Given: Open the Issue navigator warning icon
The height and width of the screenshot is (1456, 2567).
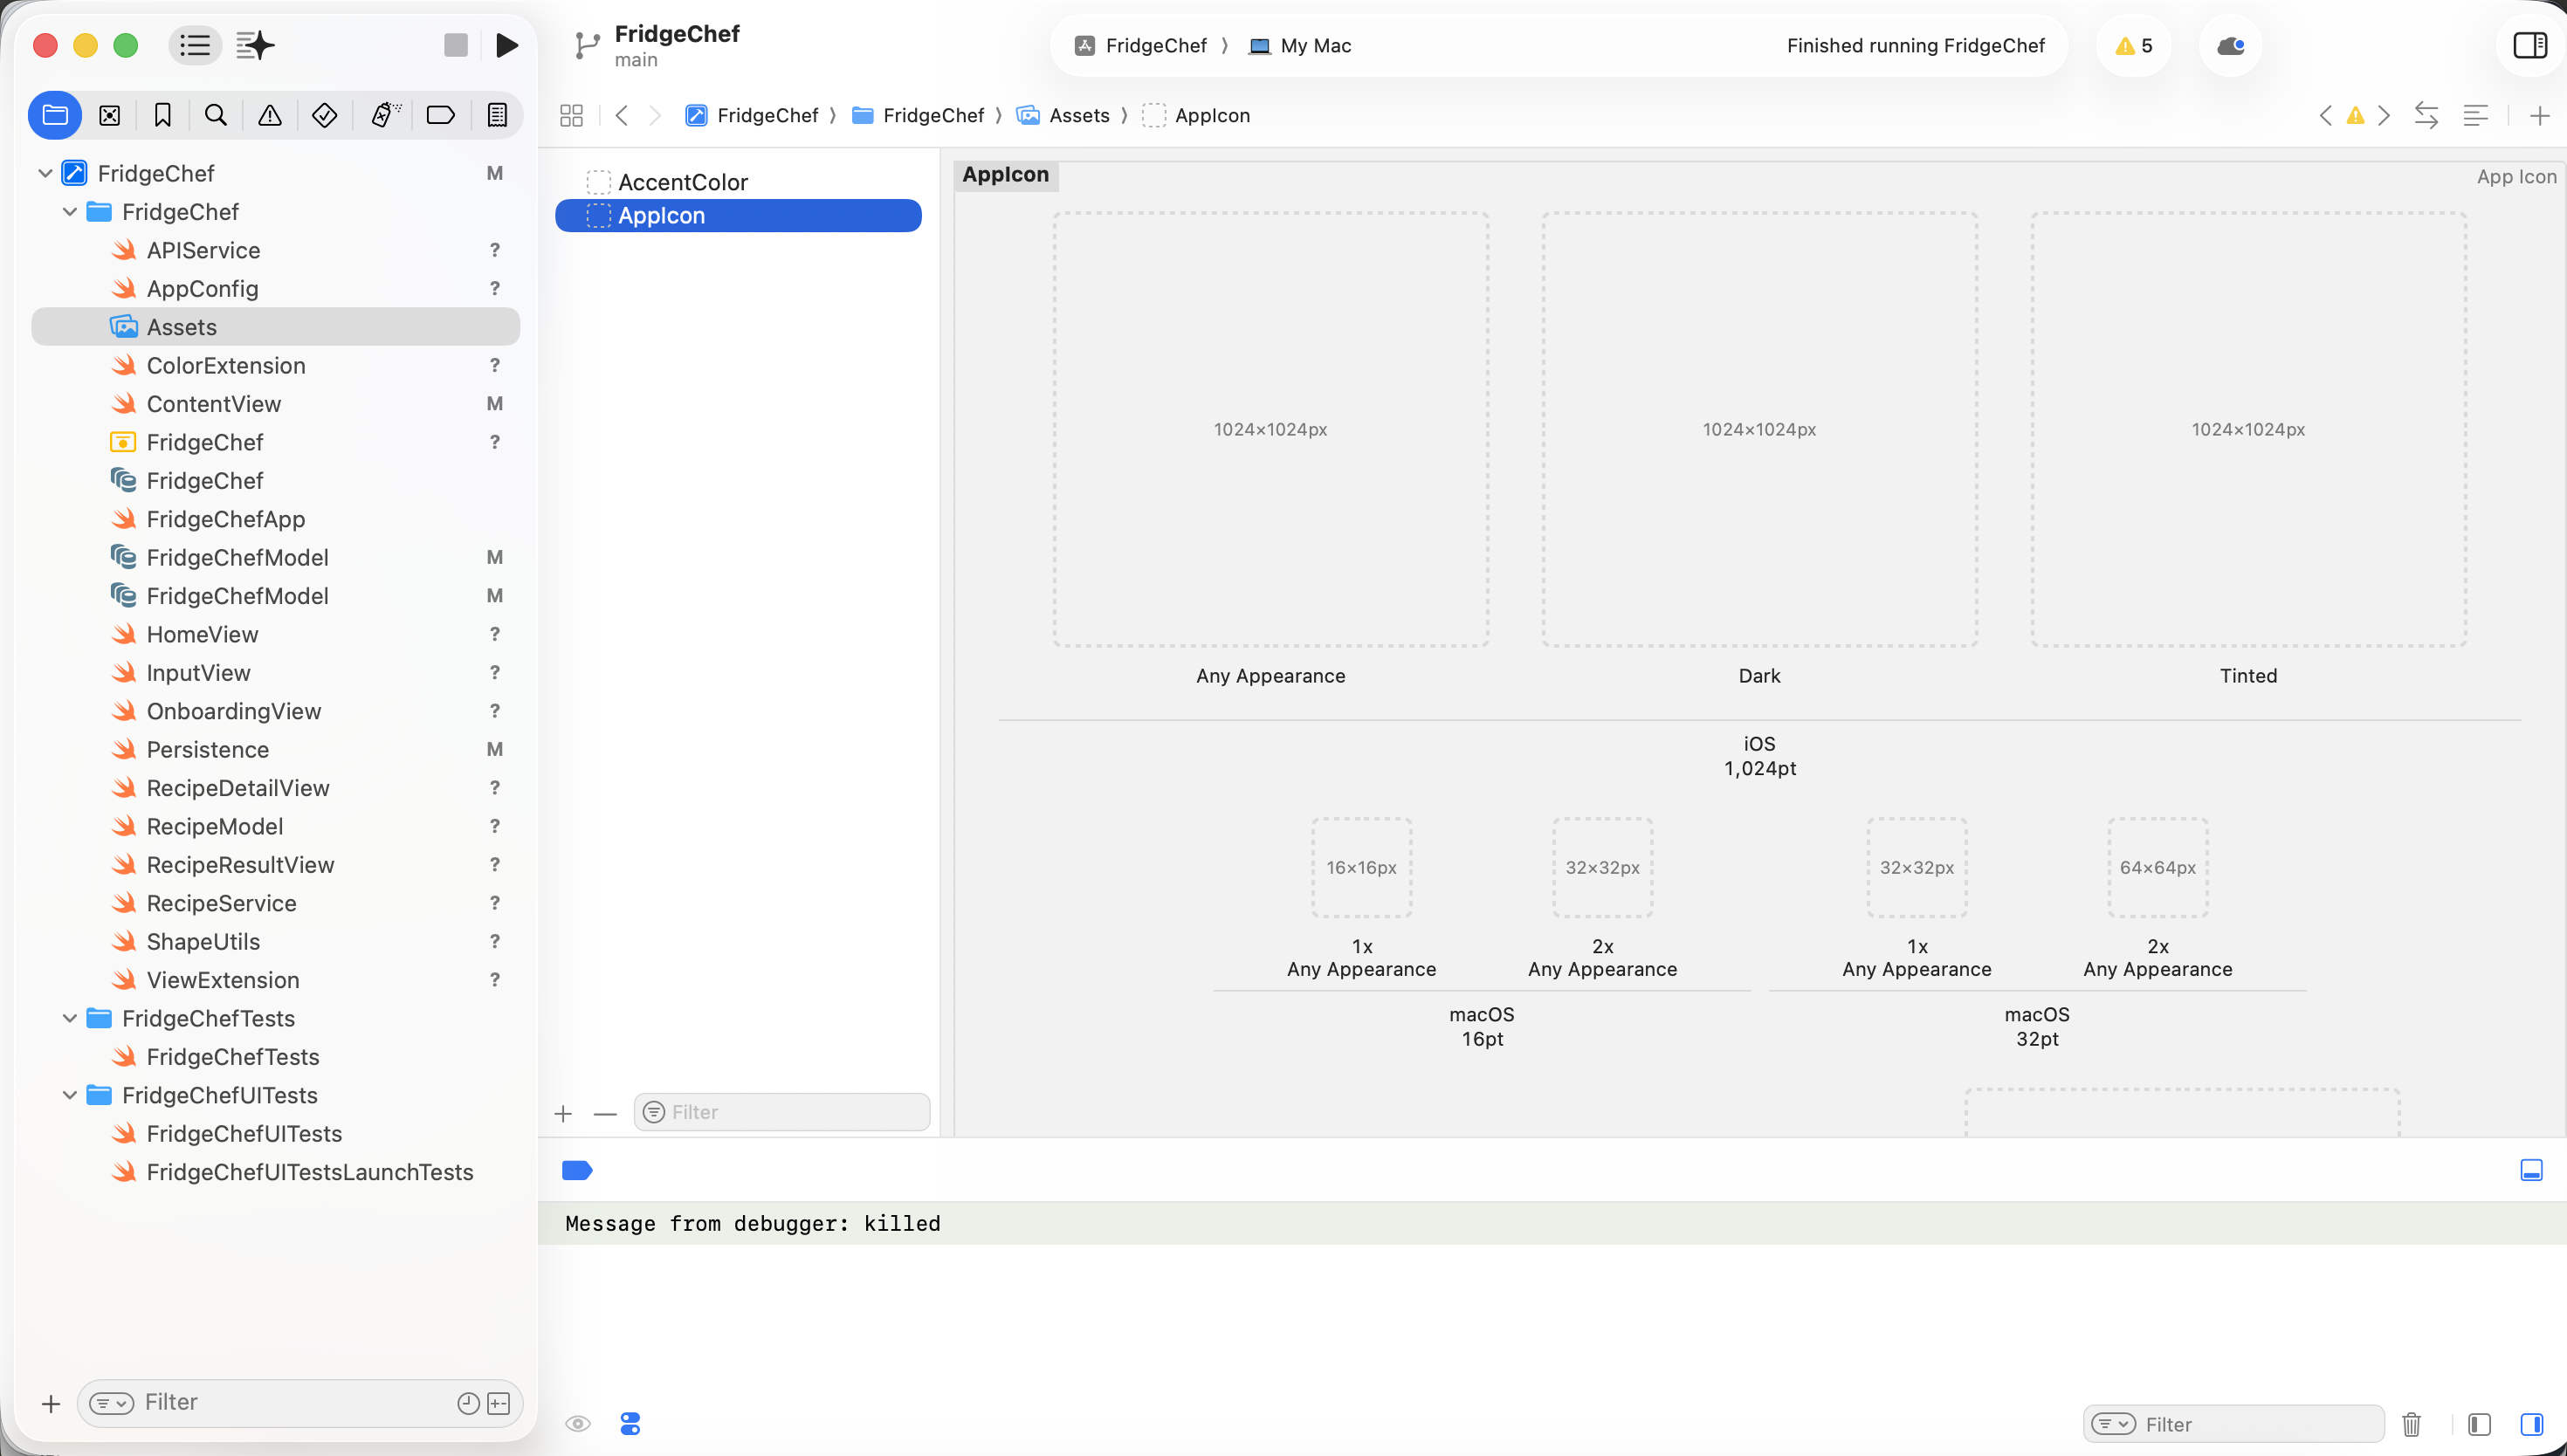Looking at the screenshot, I should [269, 115].
